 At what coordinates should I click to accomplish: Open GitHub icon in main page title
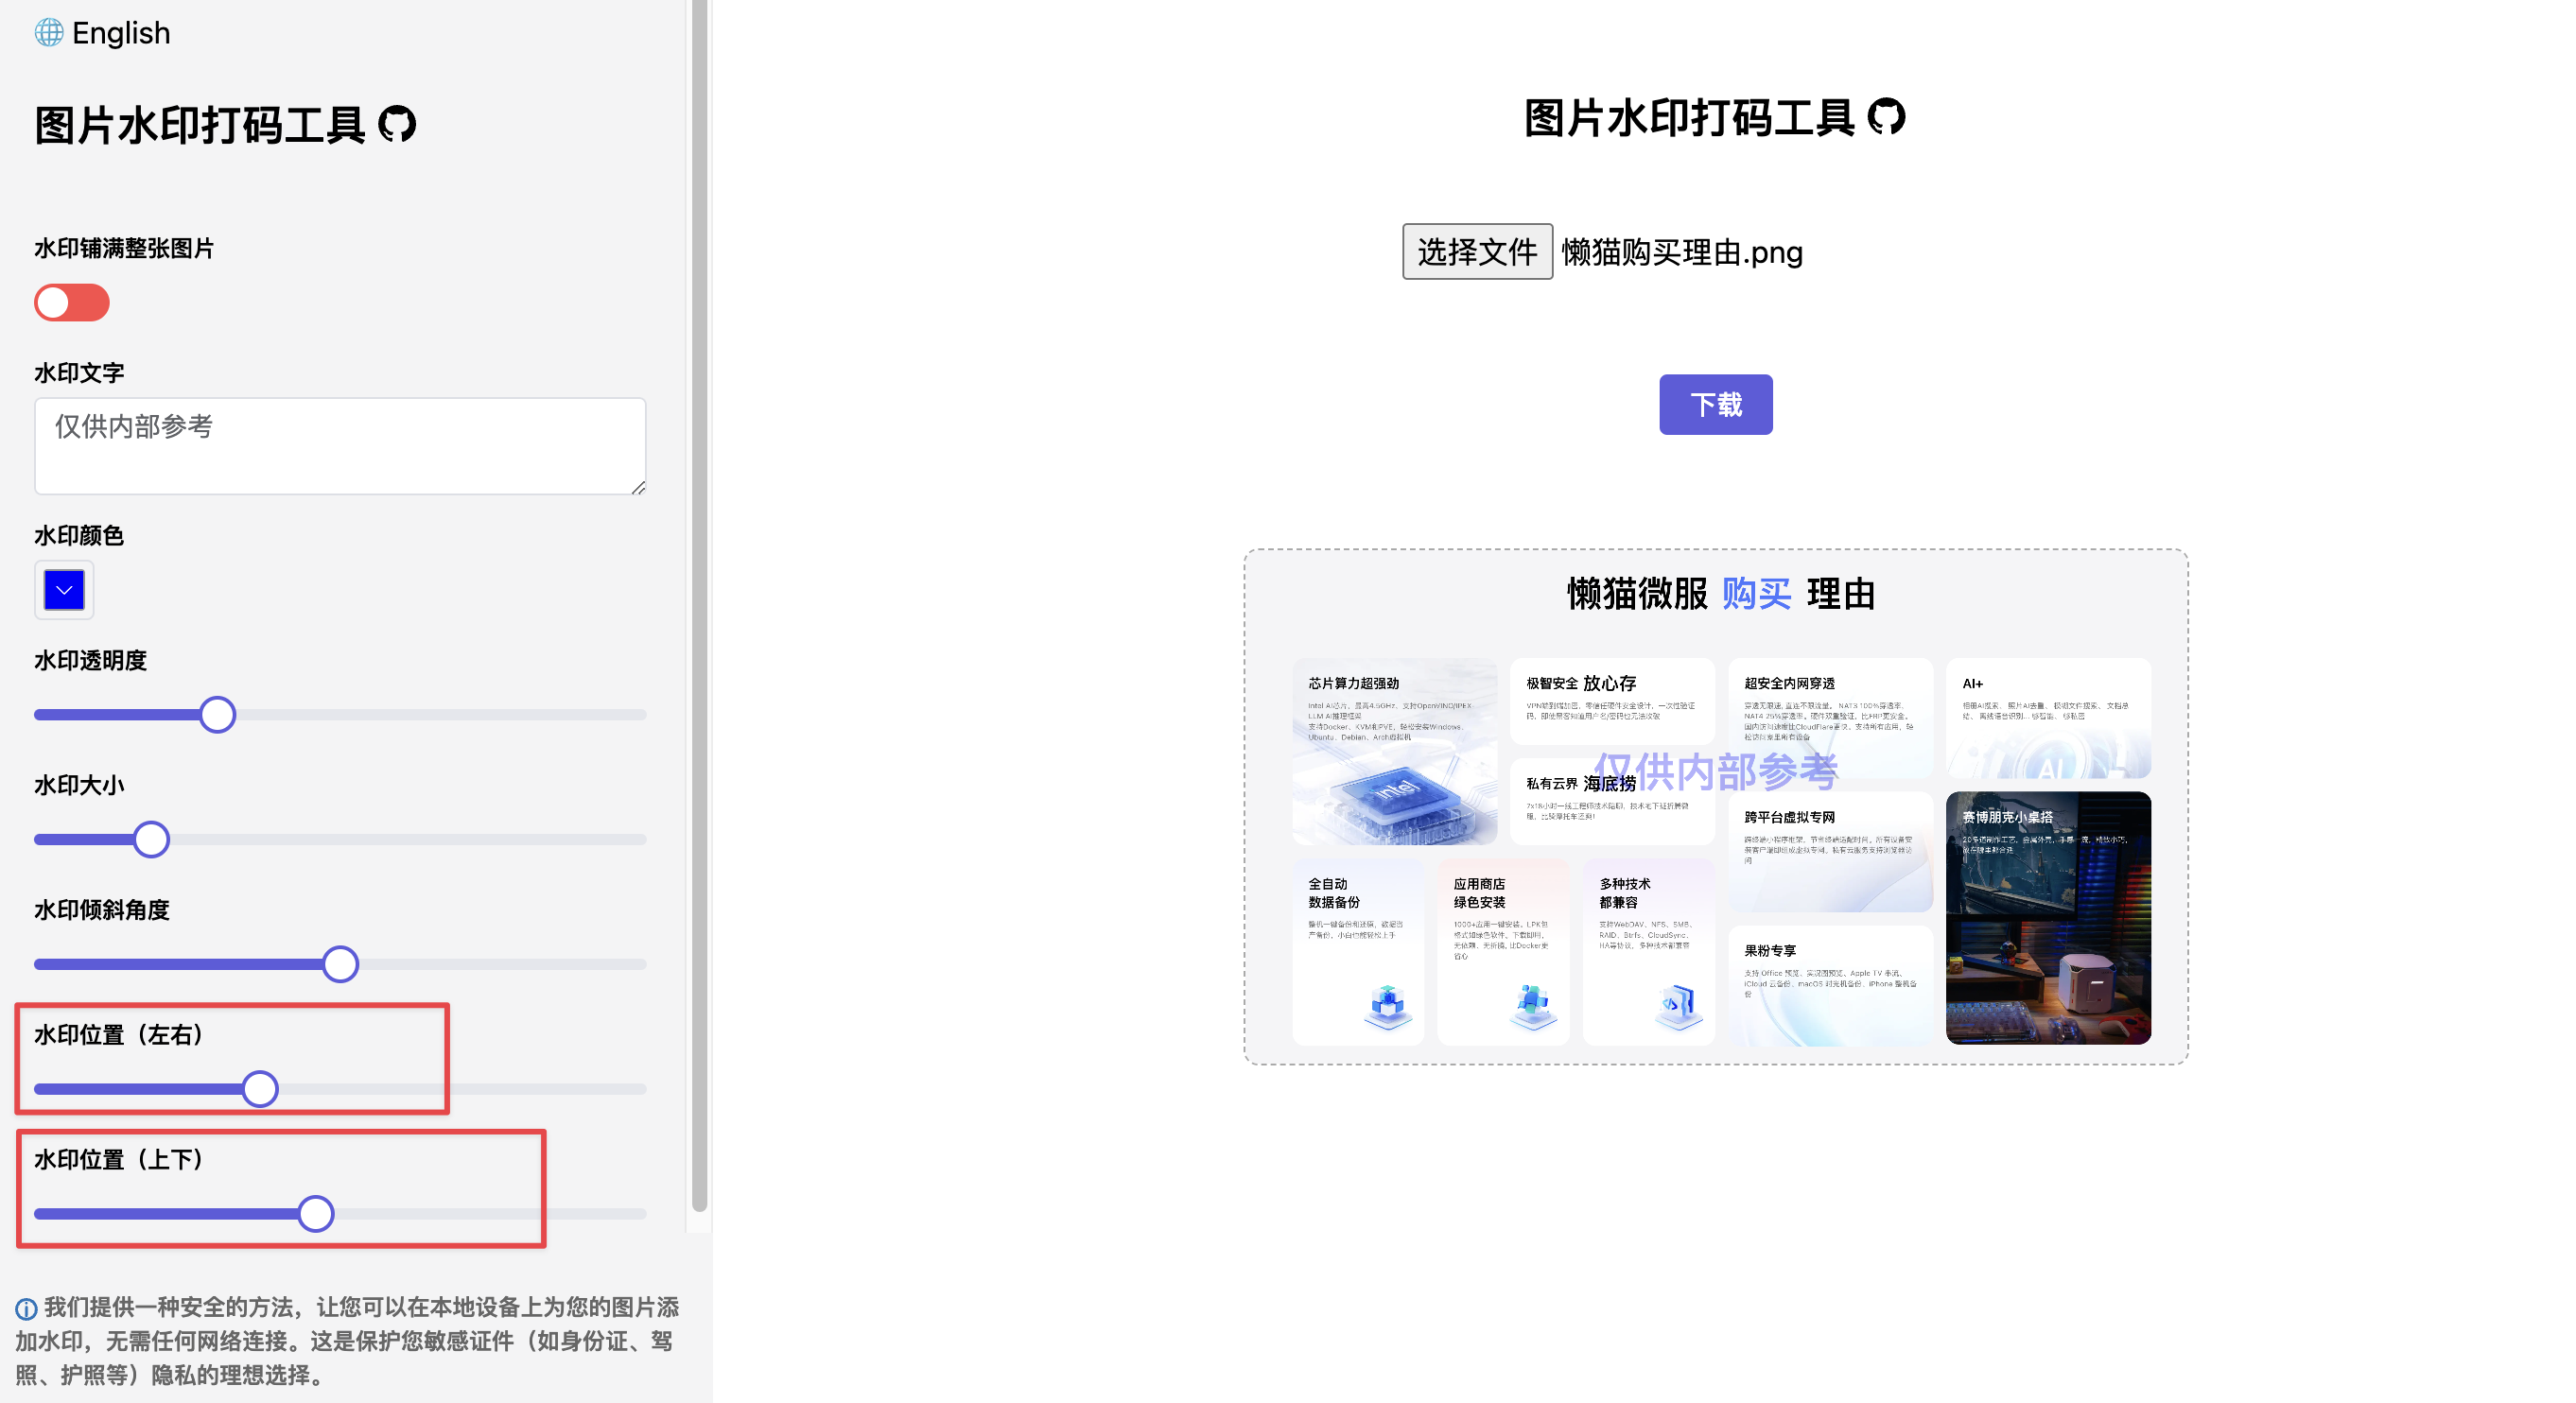point(1886,117)
